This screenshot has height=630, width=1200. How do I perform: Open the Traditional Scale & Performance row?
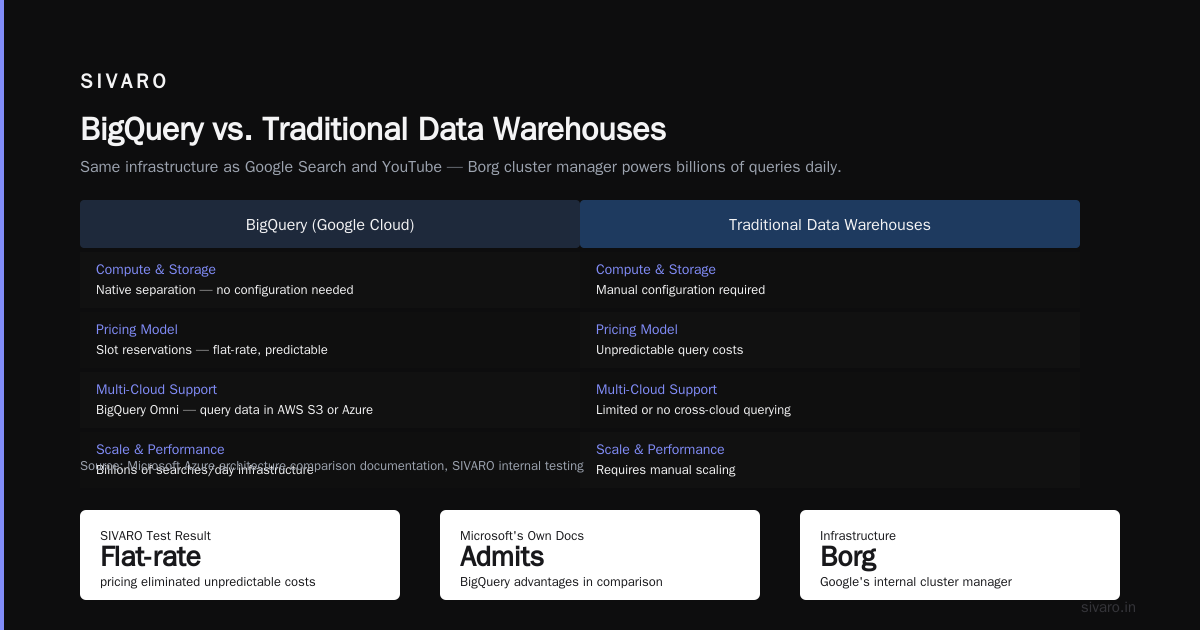point(830,460)
